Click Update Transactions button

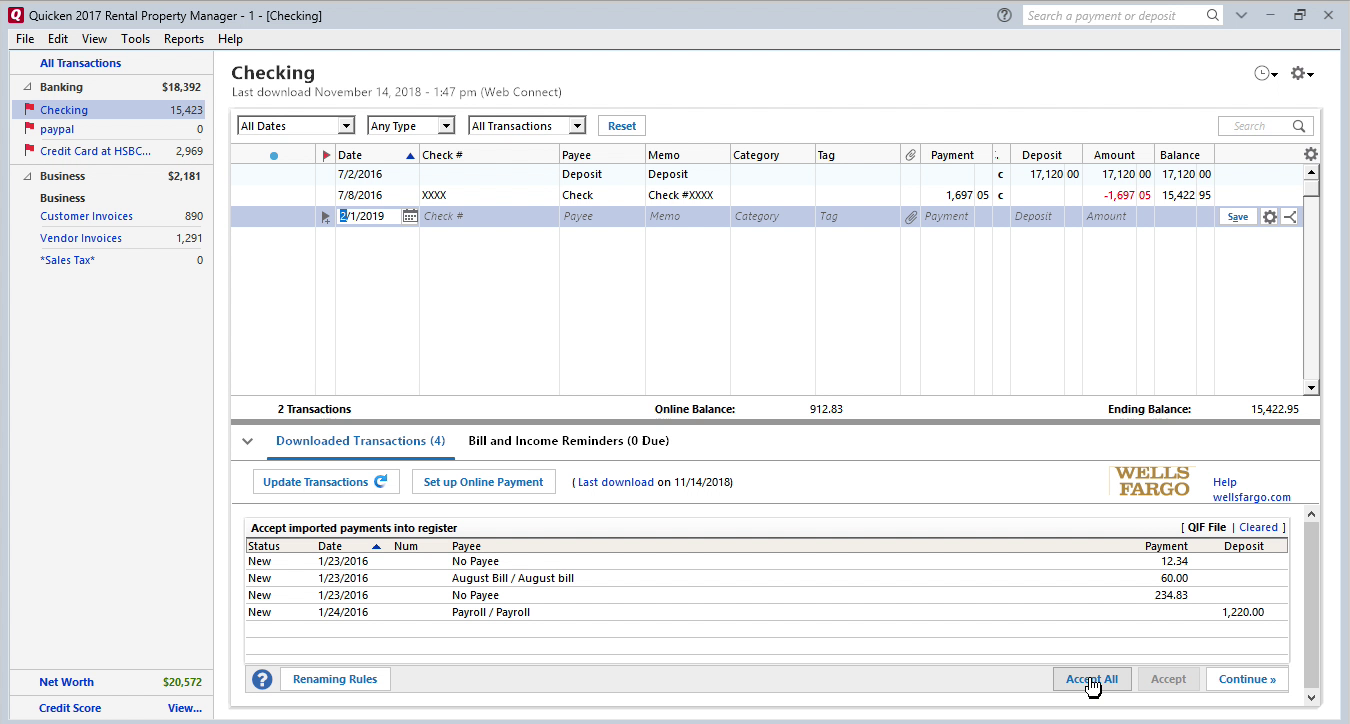click(326, 481)
